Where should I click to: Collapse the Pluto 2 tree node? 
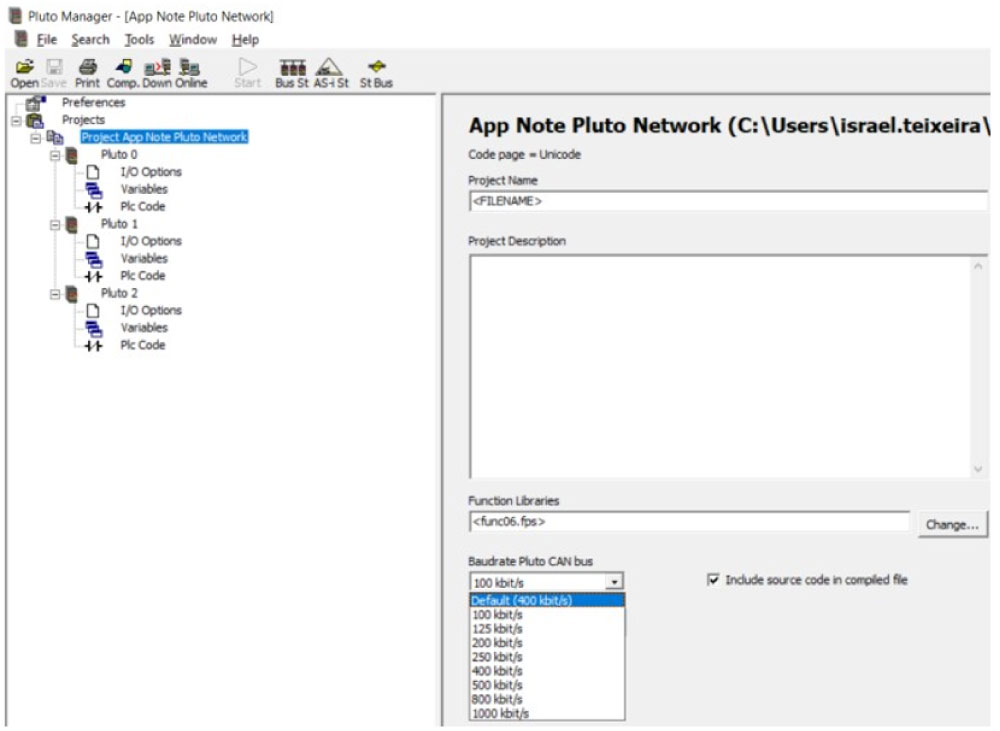(x=57, y=293)
